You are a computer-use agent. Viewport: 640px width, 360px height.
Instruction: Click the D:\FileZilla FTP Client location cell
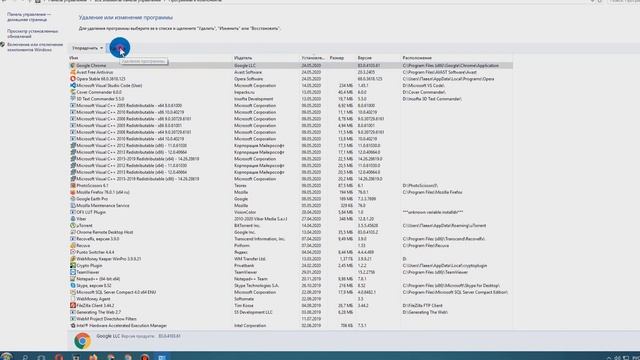422,306
